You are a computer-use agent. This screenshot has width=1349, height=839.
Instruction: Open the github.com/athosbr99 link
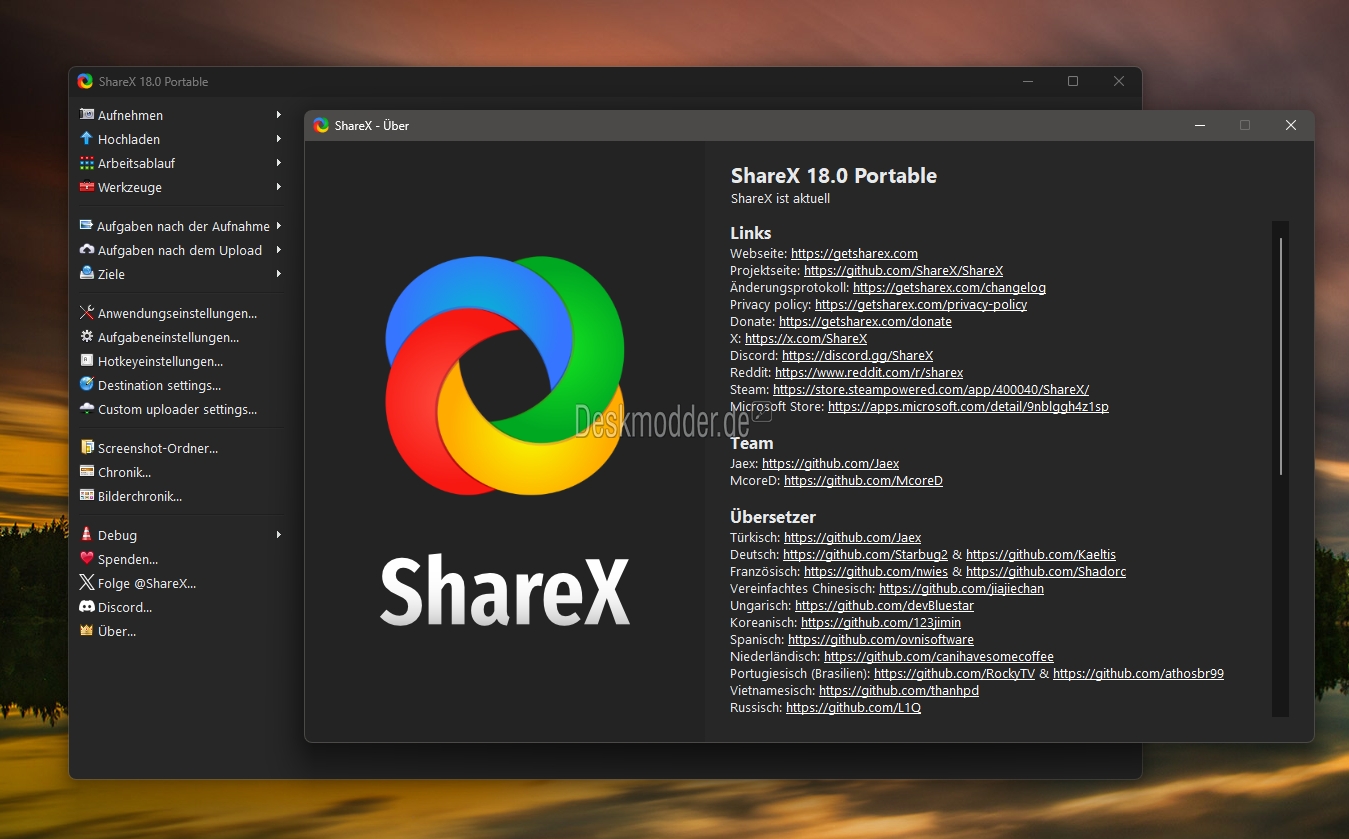(1138, 674)
